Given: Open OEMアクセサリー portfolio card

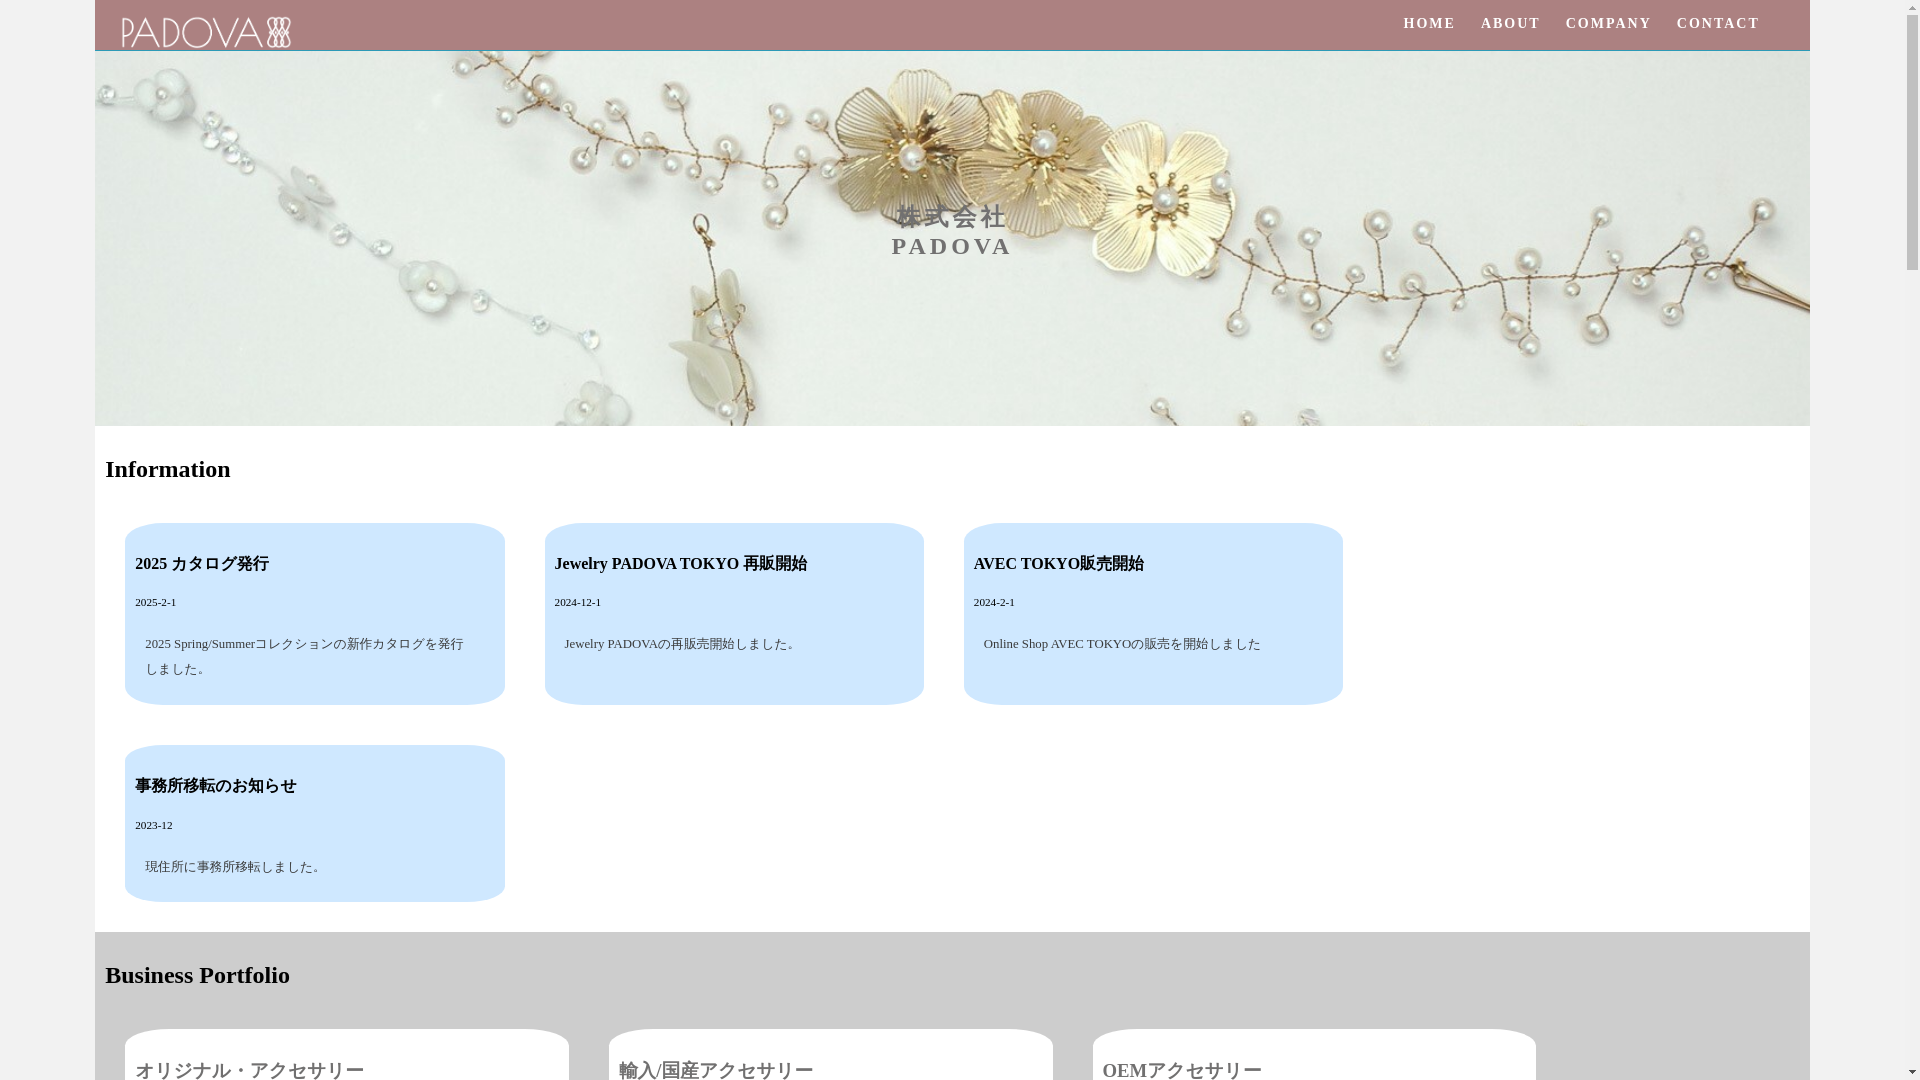Looking at the screenshot, I should (1314, 1054).
